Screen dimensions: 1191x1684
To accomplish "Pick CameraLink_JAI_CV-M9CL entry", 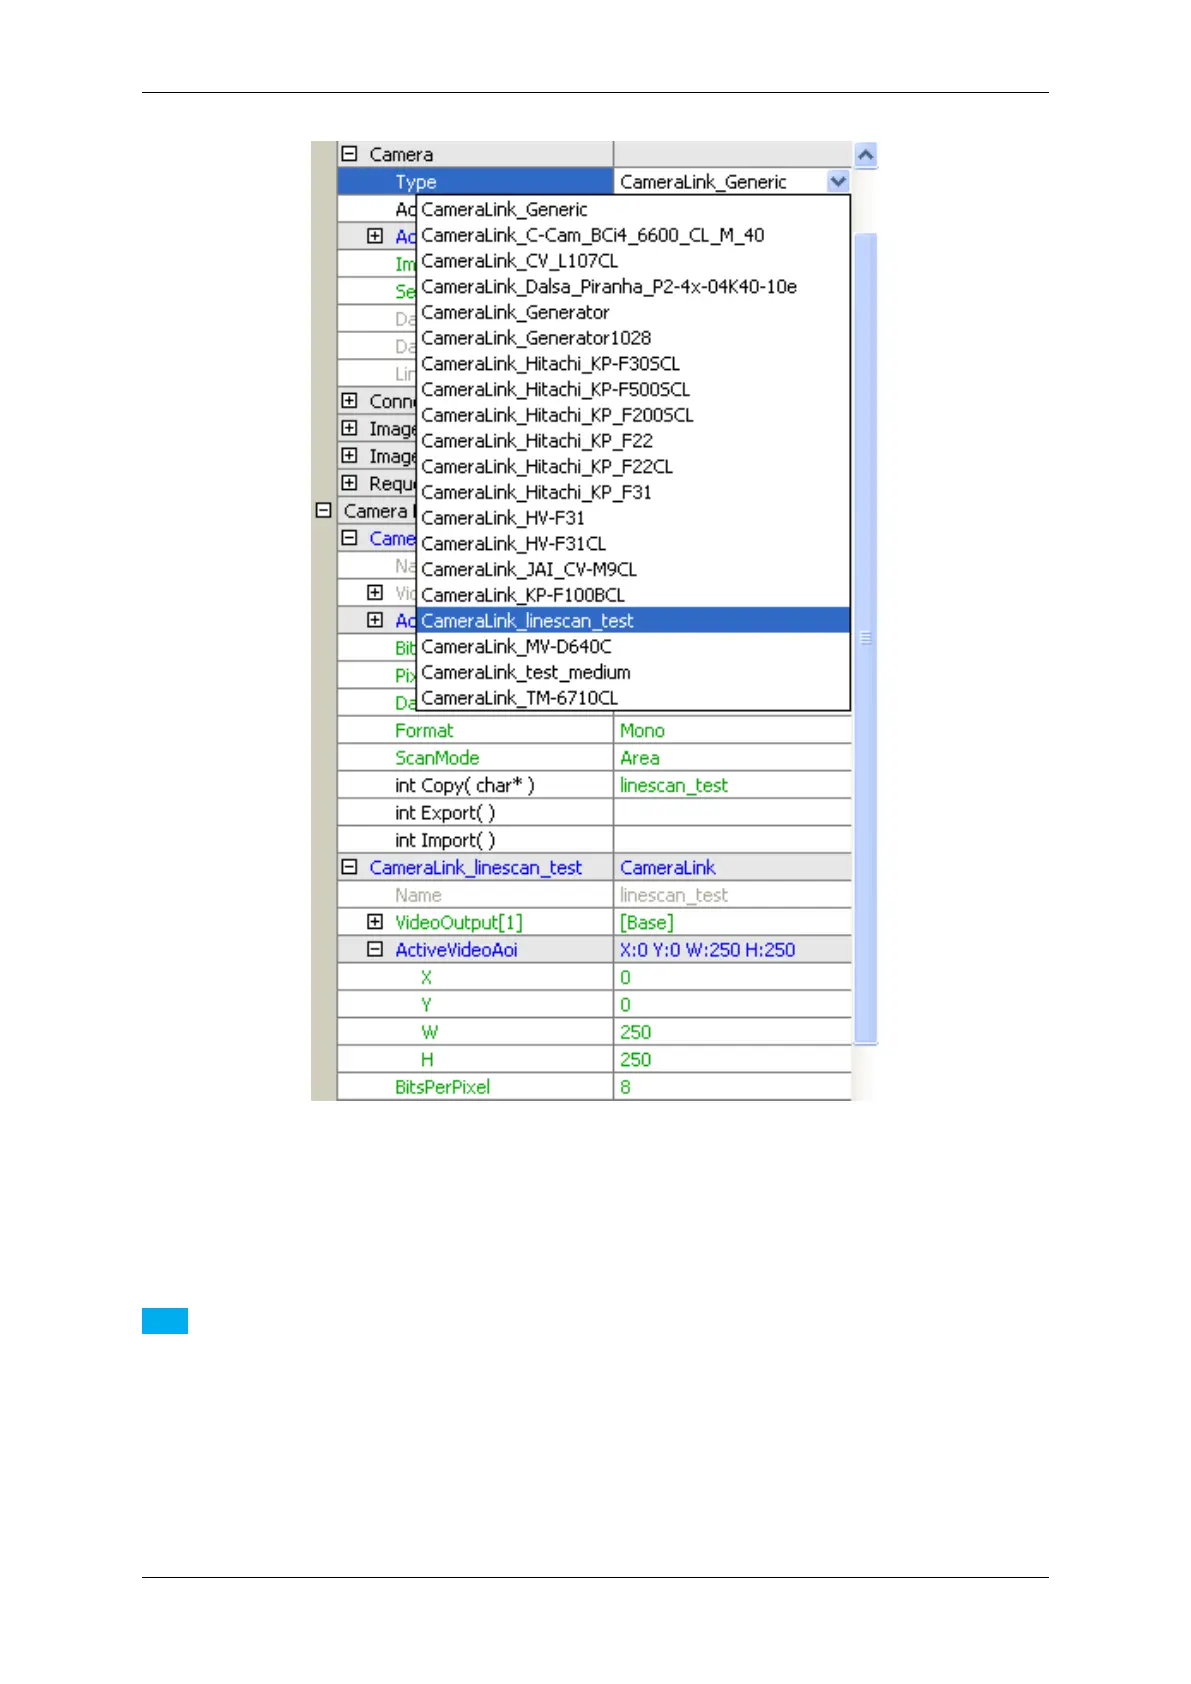I will point(633,569).
